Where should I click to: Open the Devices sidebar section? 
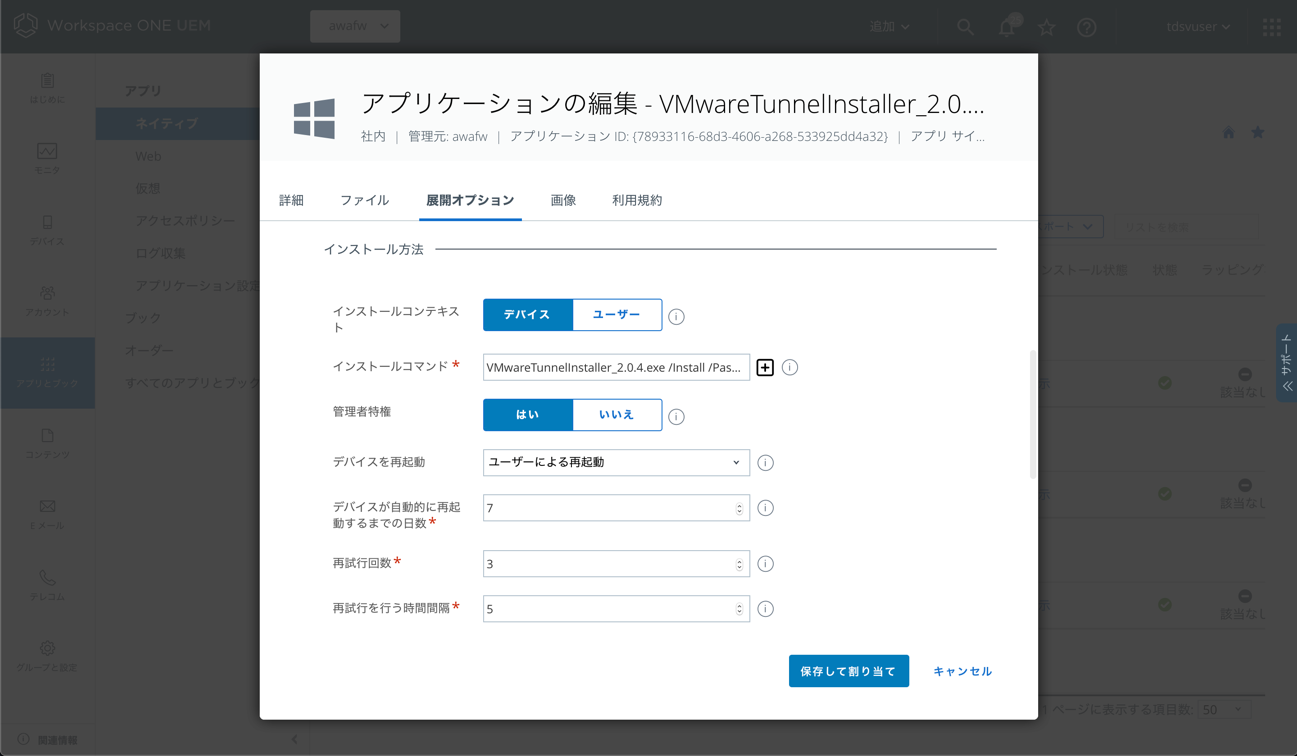click(47, 230)
